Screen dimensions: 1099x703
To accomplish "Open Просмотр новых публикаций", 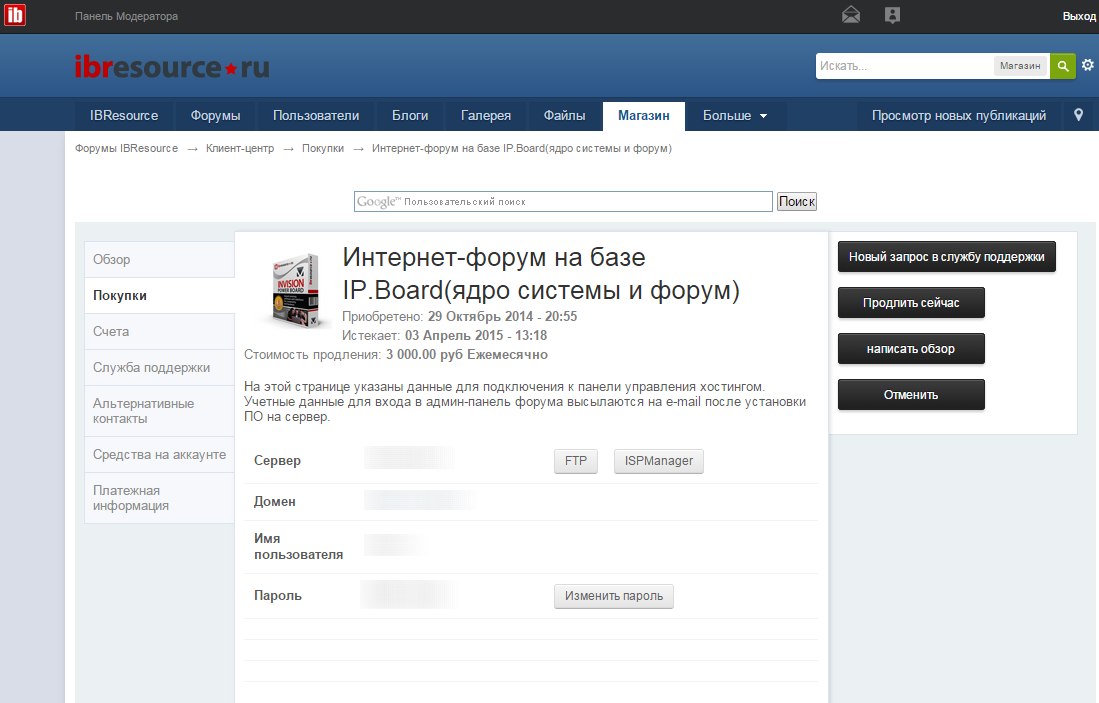I will (959, 116).
